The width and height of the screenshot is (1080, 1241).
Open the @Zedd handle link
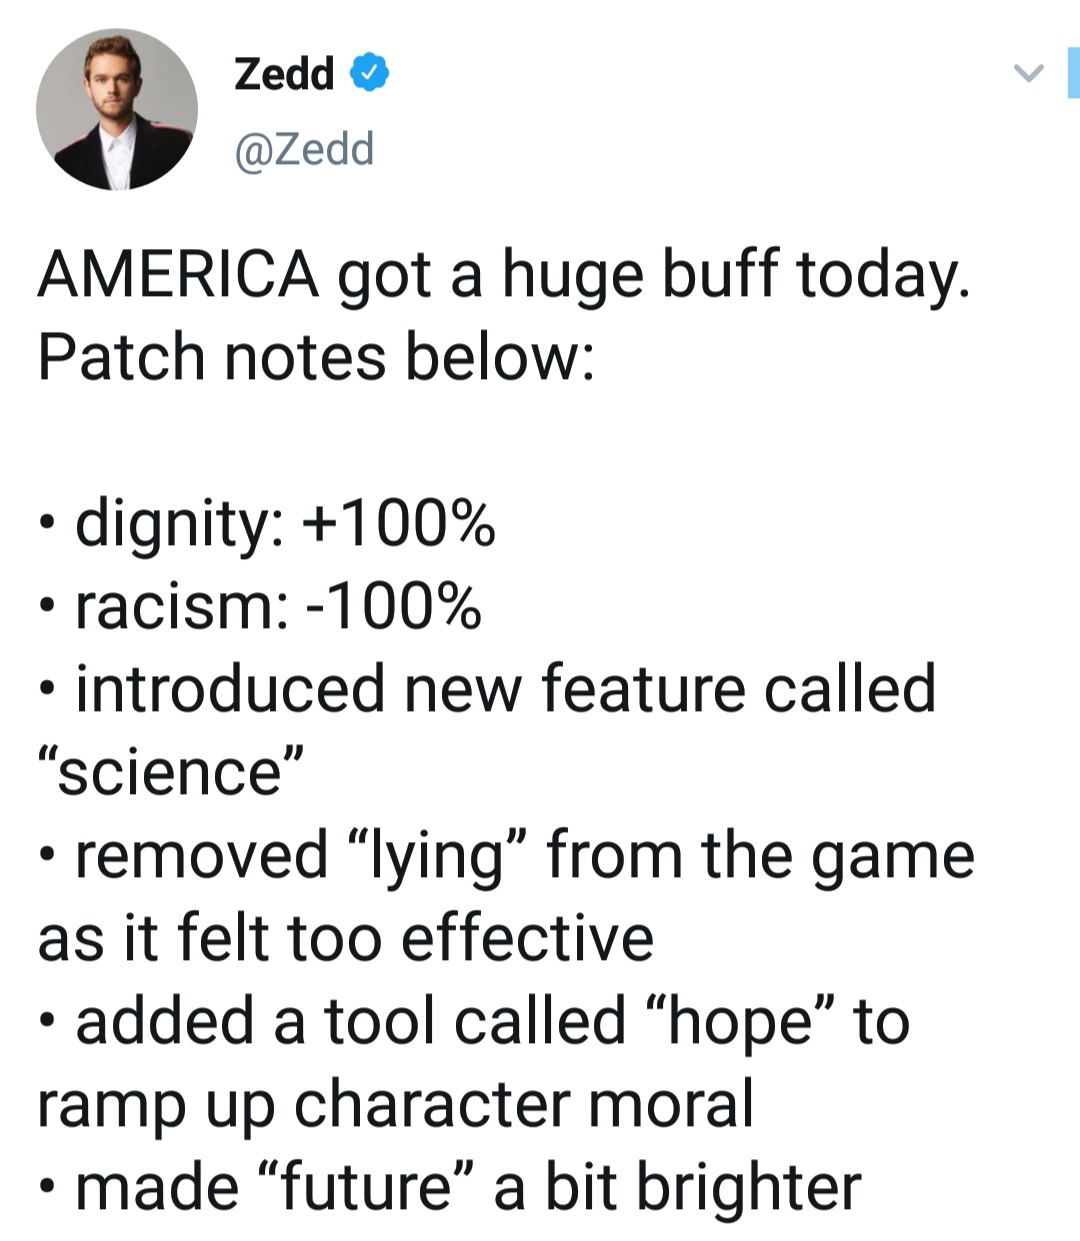point(304,148)
